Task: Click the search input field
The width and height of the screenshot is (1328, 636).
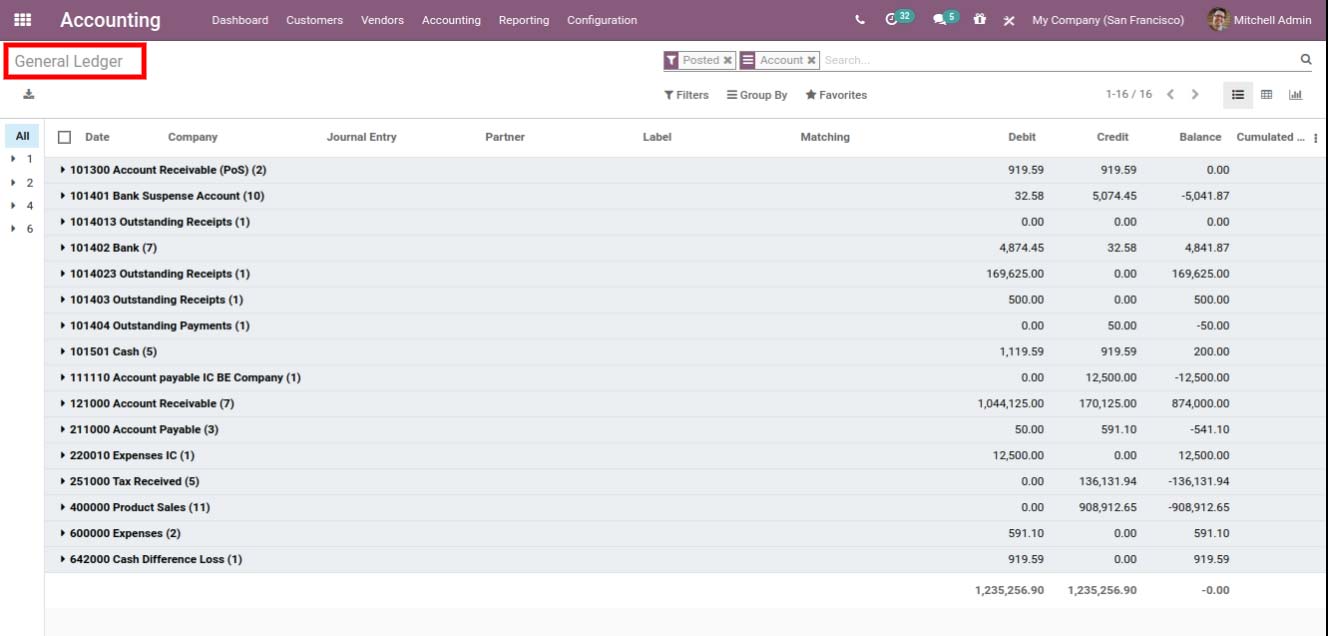Action: coord(1059,61)
